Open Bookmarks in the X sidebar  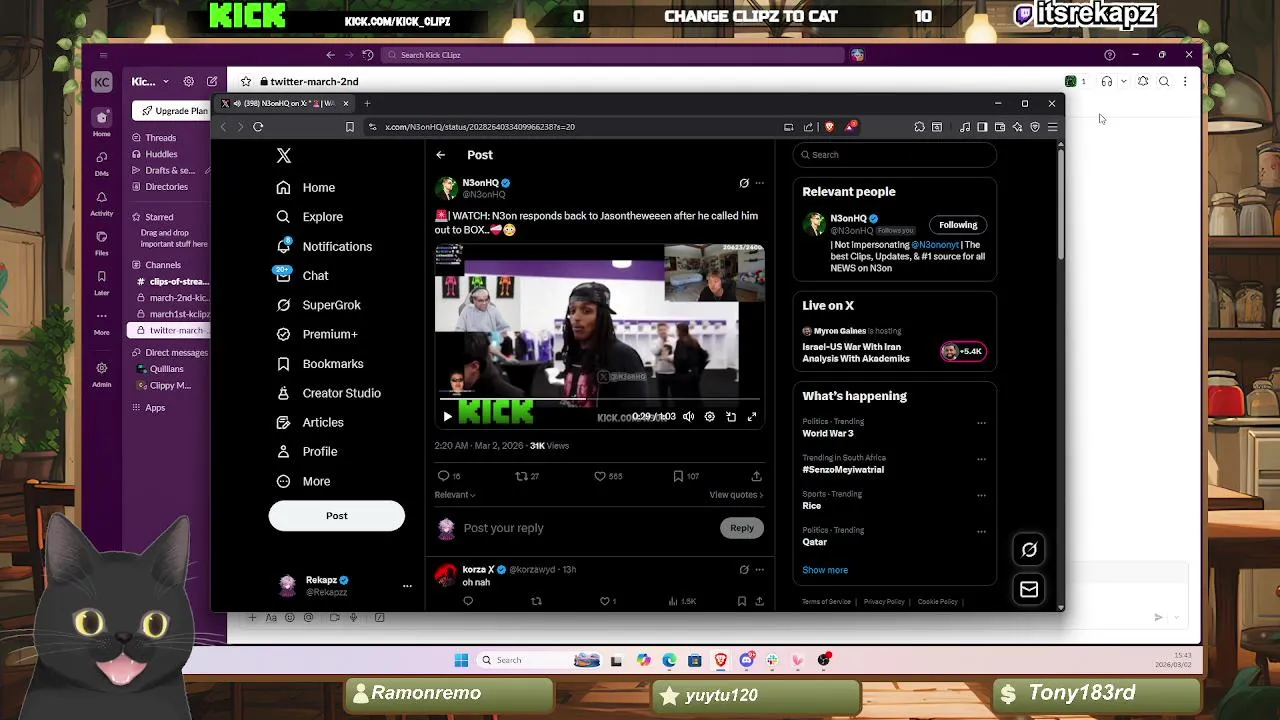[319, 364]
